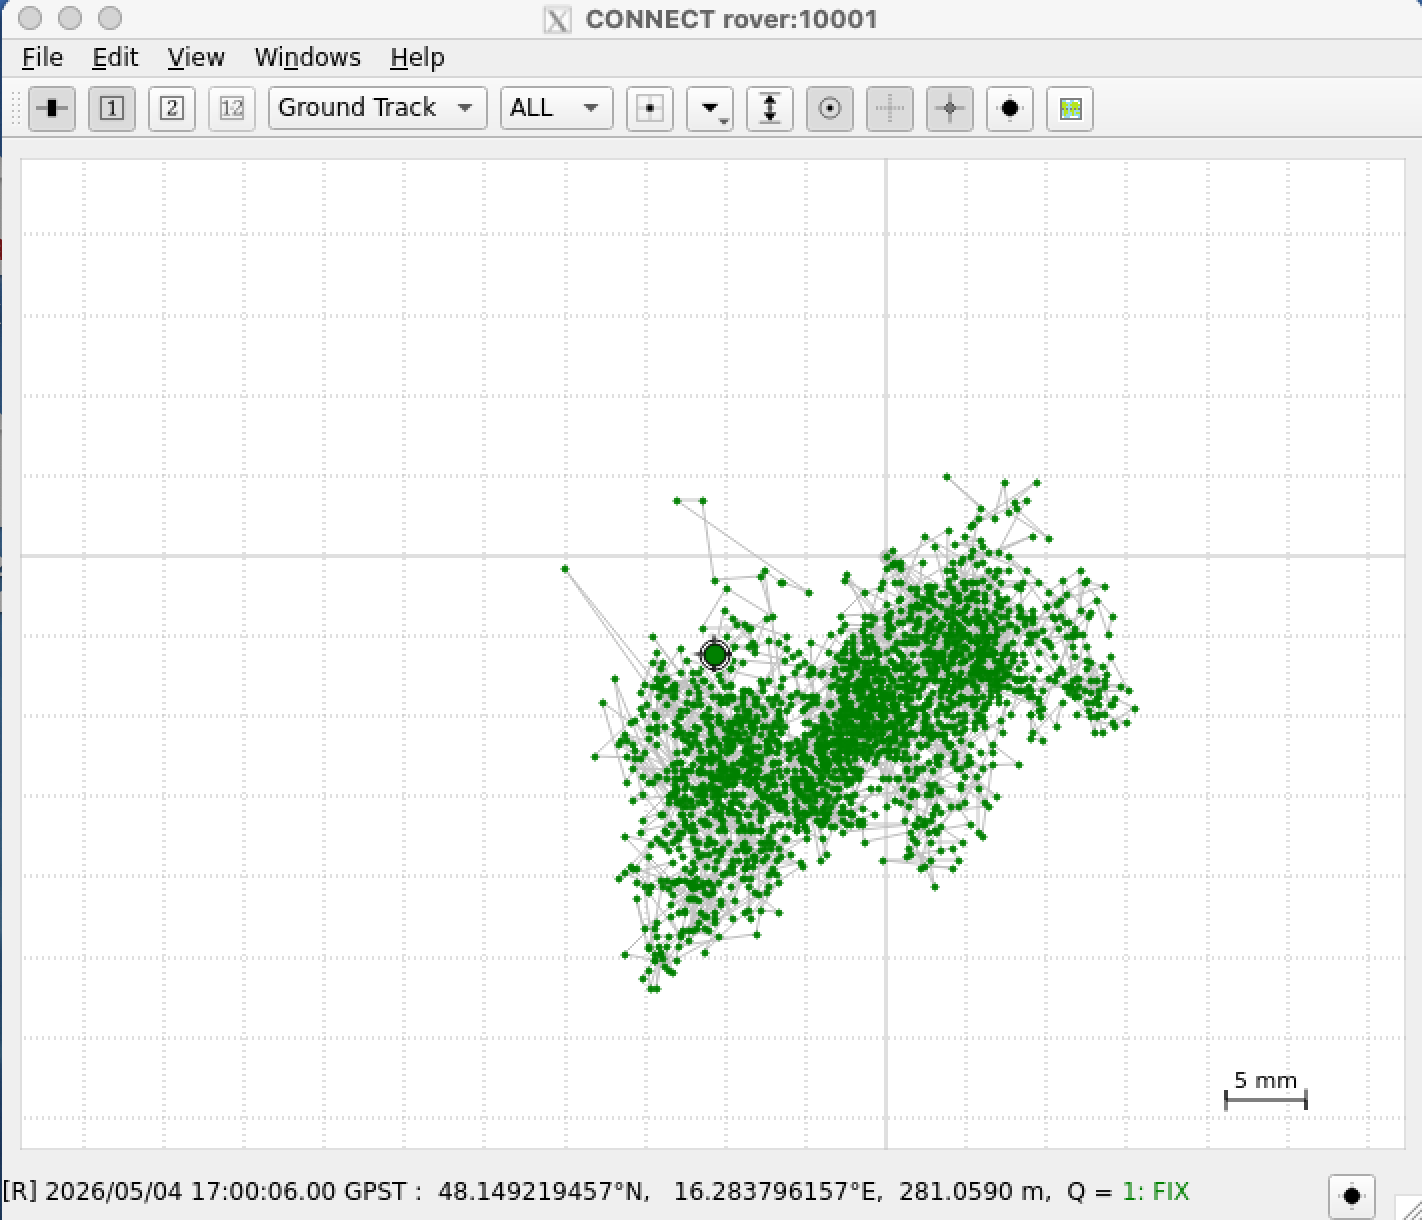Click the black dot toolbar icon

1010,108
